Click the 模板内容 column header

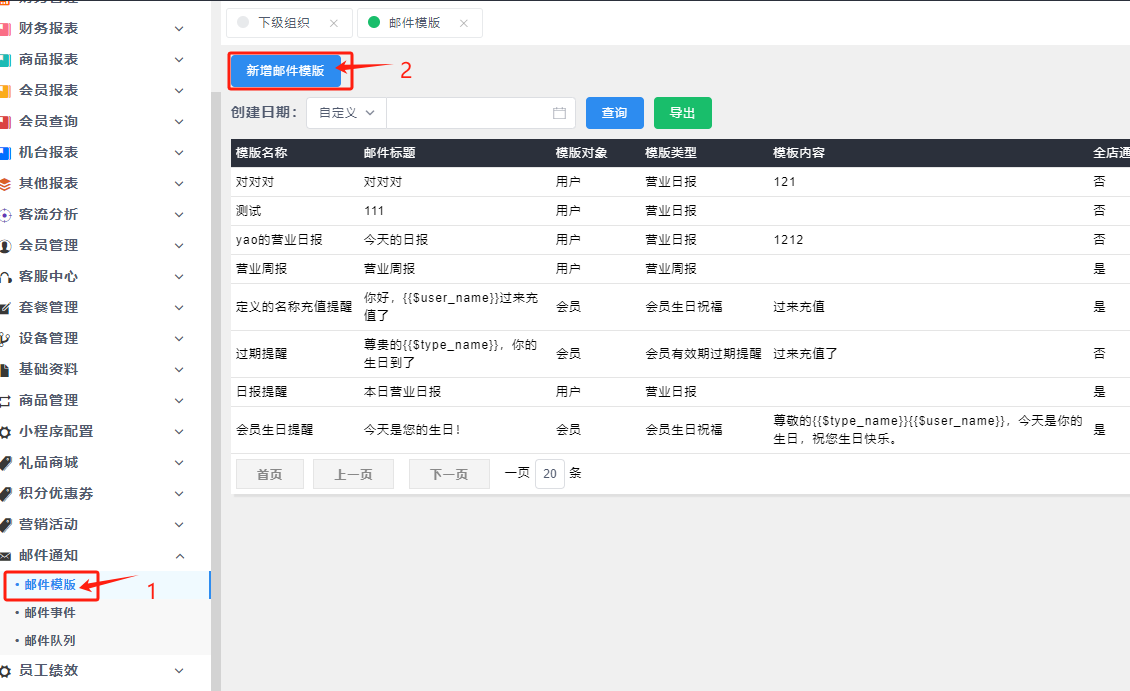799,153
